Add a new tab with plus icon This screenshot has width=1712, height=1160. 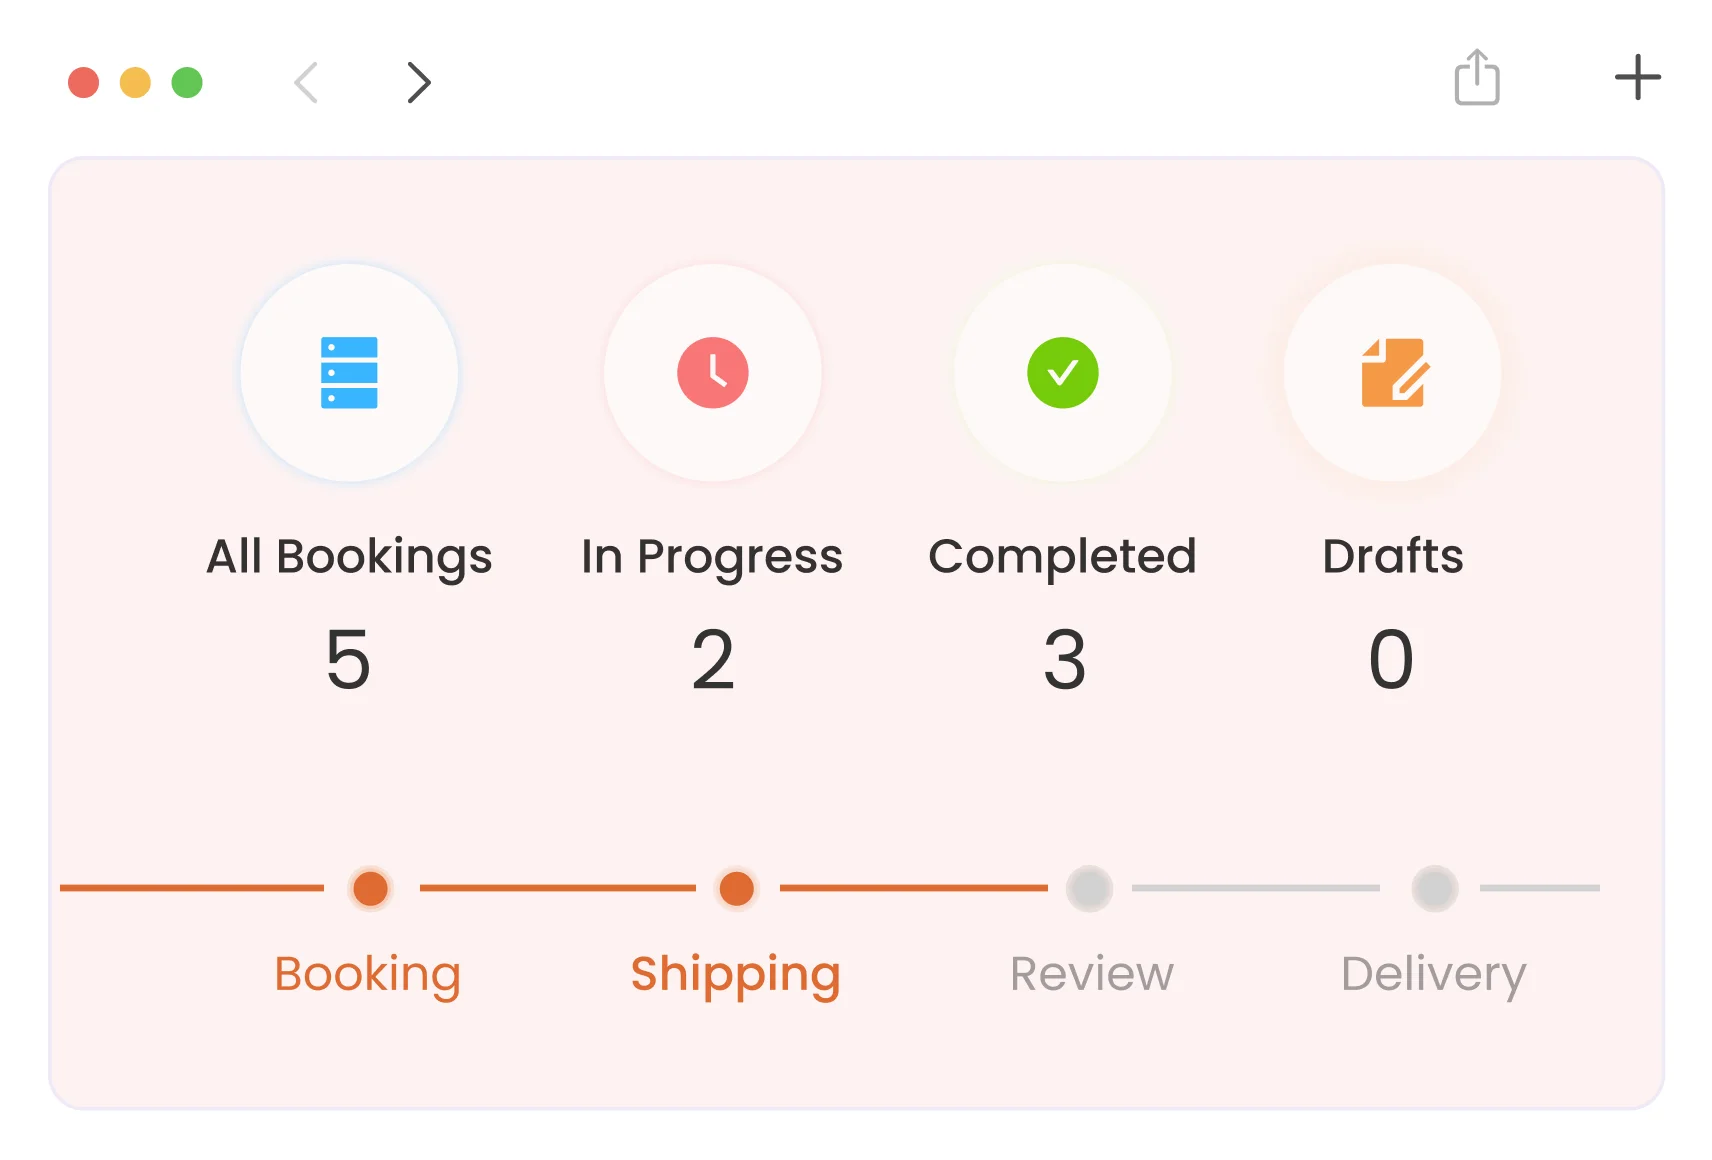1638,78
